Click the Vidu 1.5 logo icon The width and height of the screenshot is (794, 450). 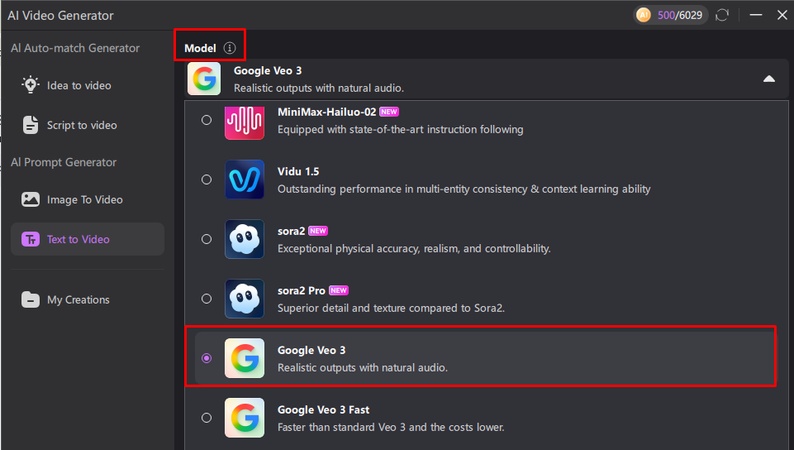(x=244, y=180)
